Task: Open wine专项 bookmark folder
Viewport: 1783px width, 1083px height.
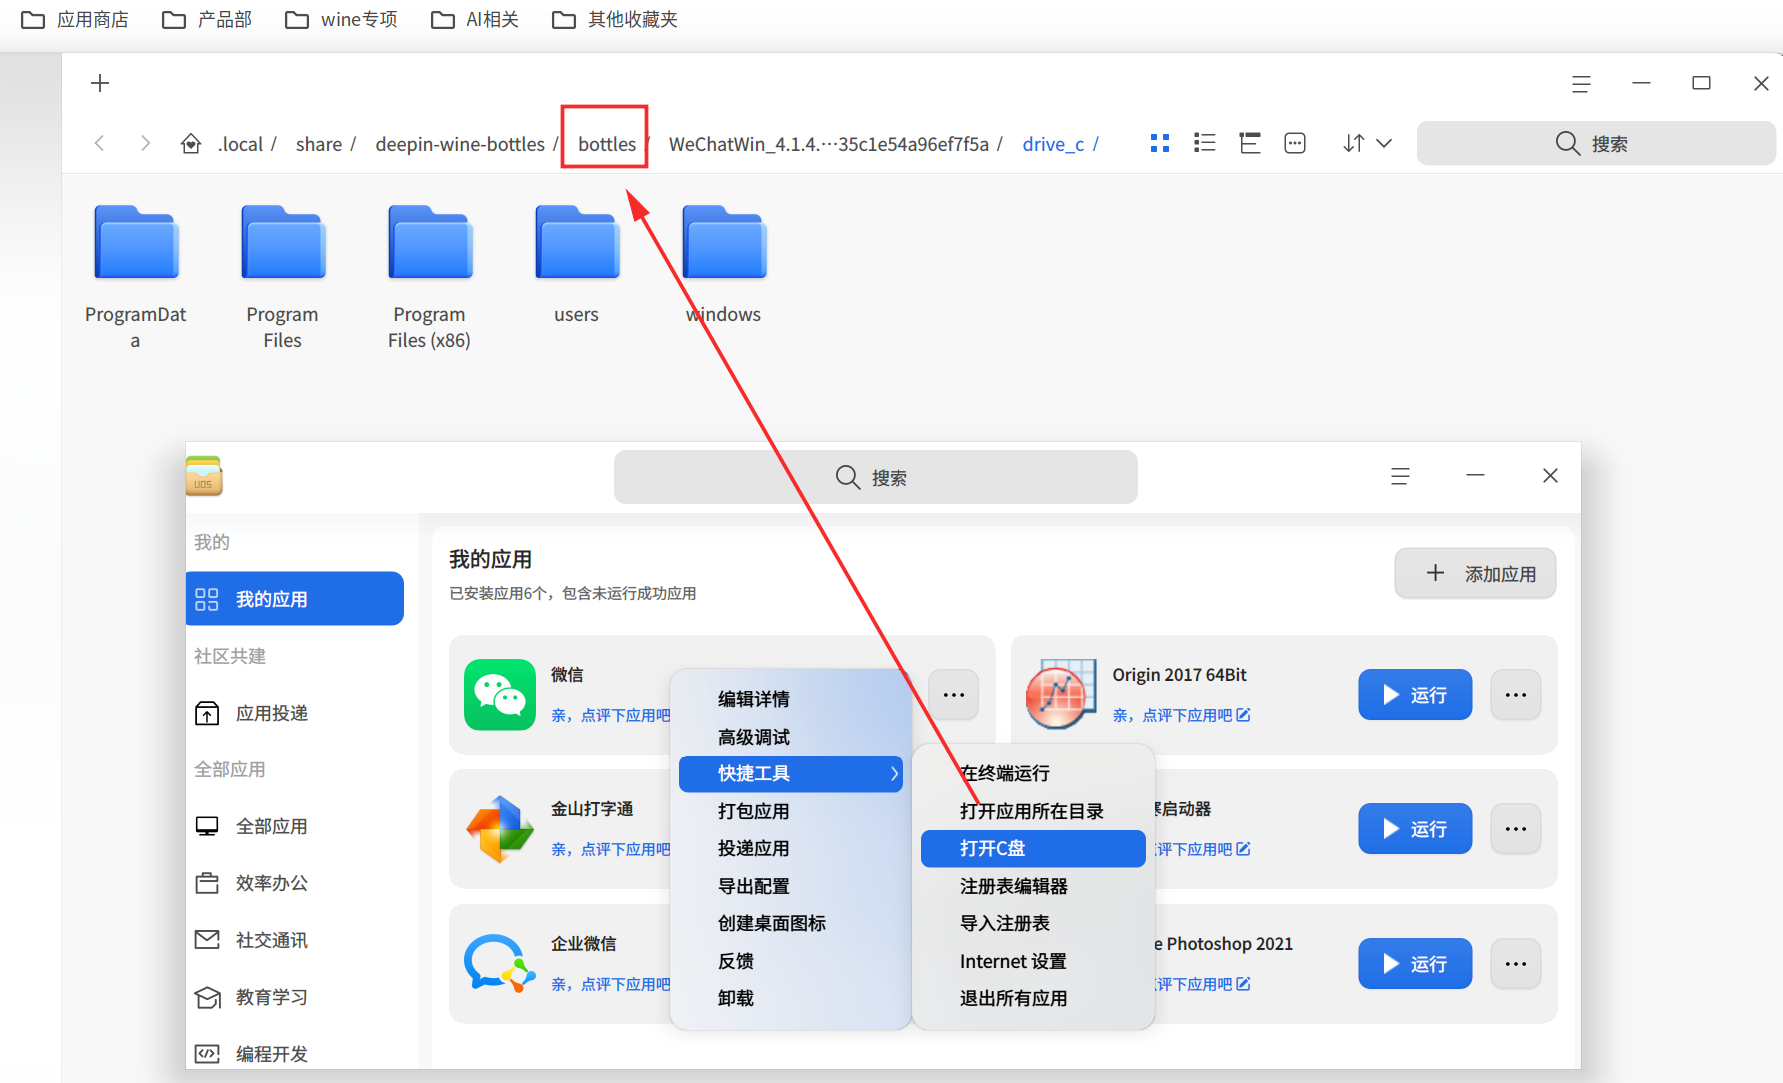Action: point(341,19)
